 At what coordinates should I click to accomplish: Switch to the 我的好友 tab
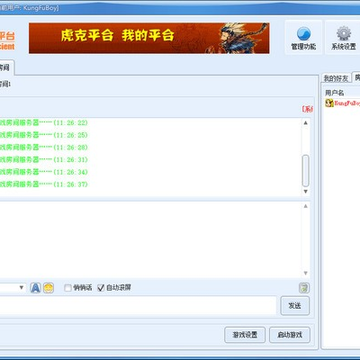[x=336, y=78]
